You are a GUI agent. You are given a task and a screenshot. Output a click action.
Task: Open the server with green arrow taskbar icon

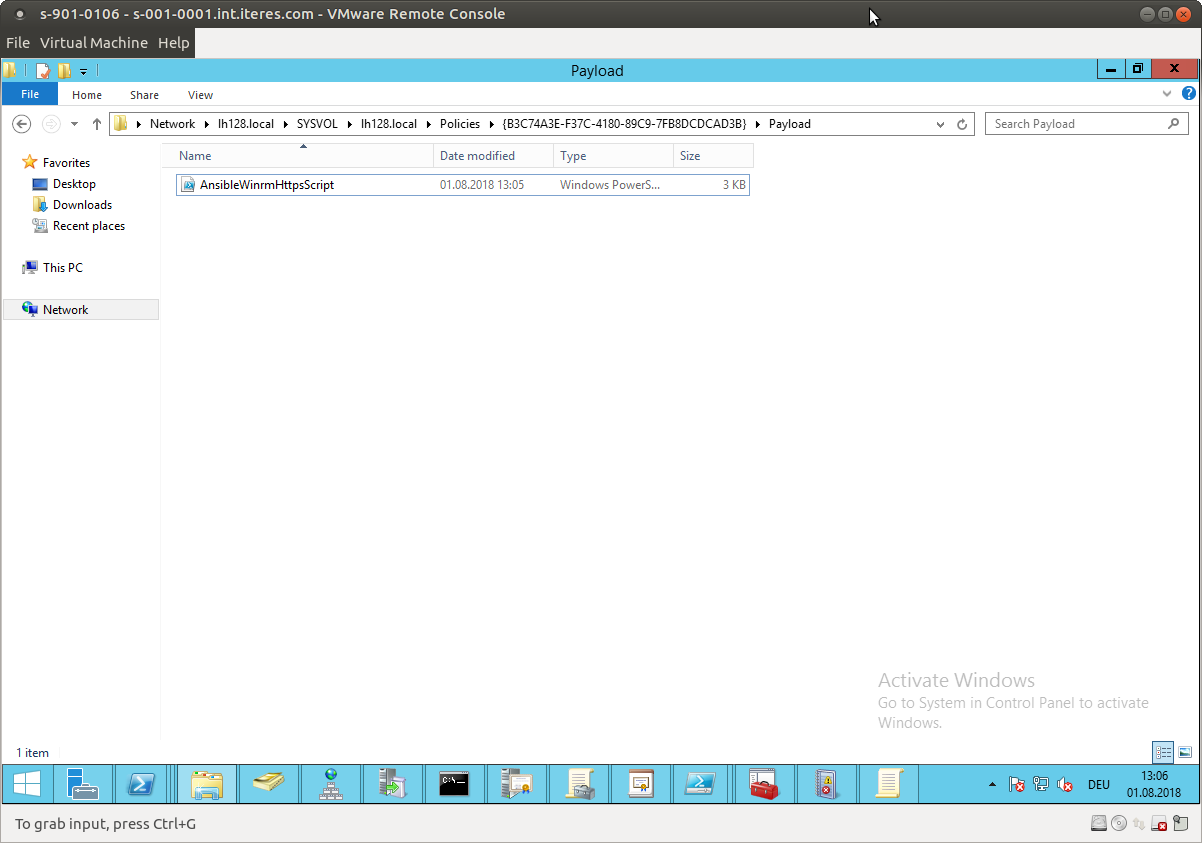[x=392, y=784]
